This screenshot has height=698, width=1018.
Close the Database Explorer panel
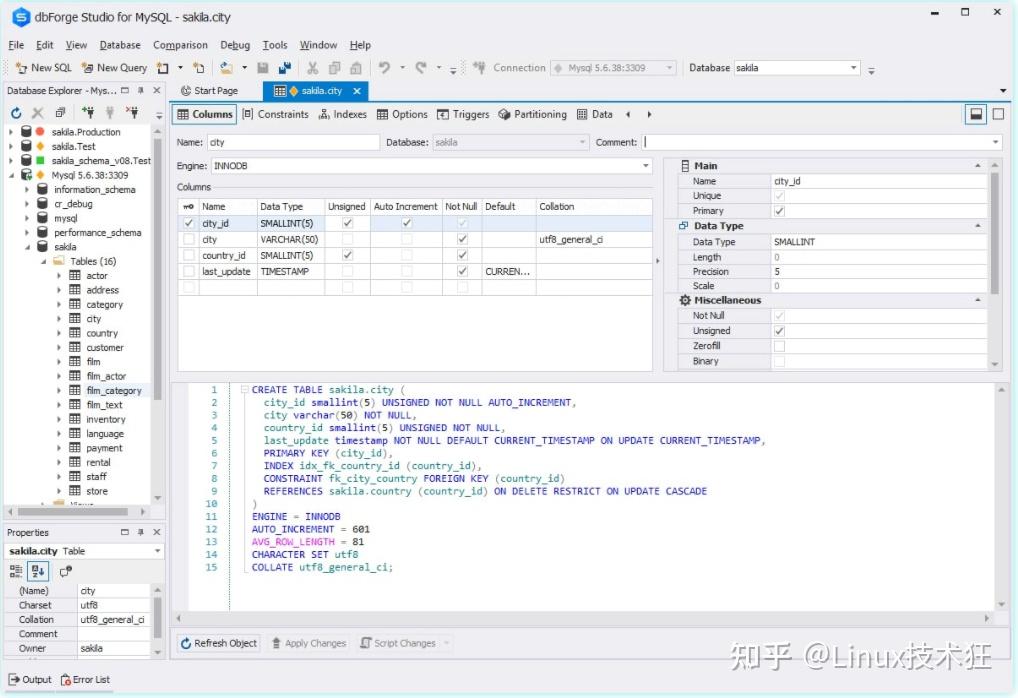156,90
